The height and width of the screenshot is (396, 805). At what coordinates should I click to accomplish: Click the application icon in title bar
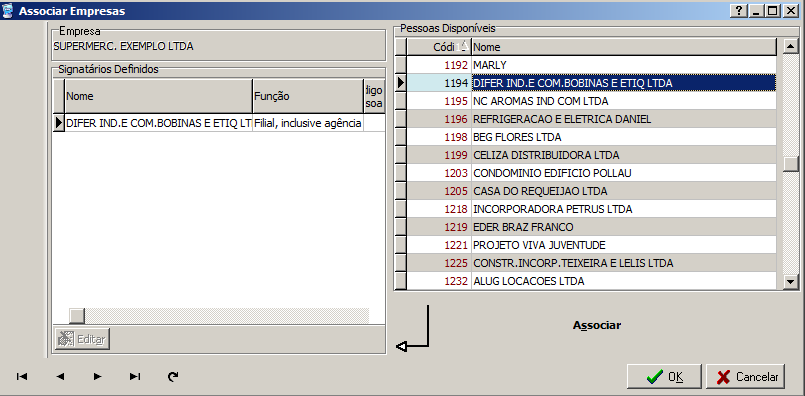point(8,10)
